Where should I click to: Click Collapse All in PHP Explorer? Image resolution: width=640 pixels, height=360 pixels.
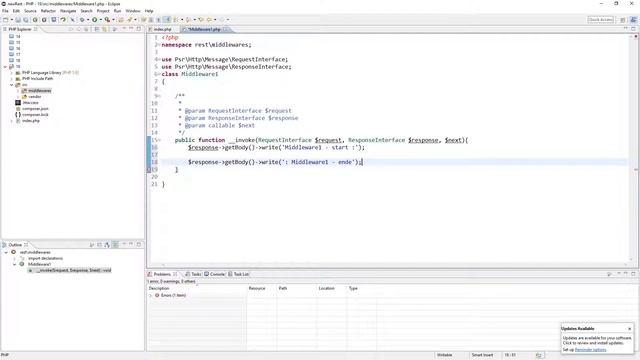pyautogui.click(x=97, y=29)
